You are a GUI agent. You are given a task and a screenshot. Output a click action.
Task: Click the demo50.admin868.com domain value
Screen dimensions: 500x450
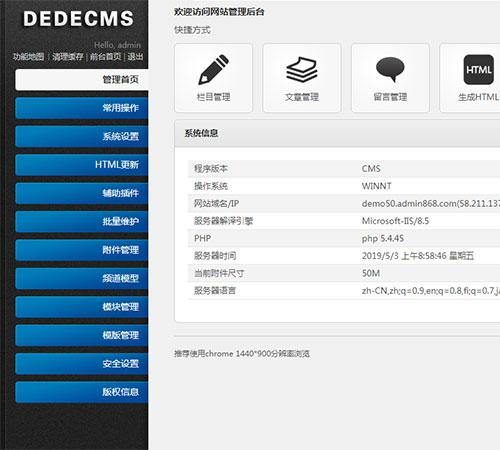coord(431,203)
